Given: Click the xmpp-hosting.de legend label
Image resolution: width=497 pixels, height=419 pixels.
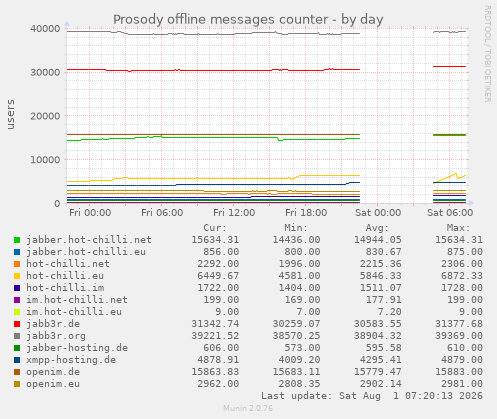Looking at the screenshot, I should pos(71,360).
